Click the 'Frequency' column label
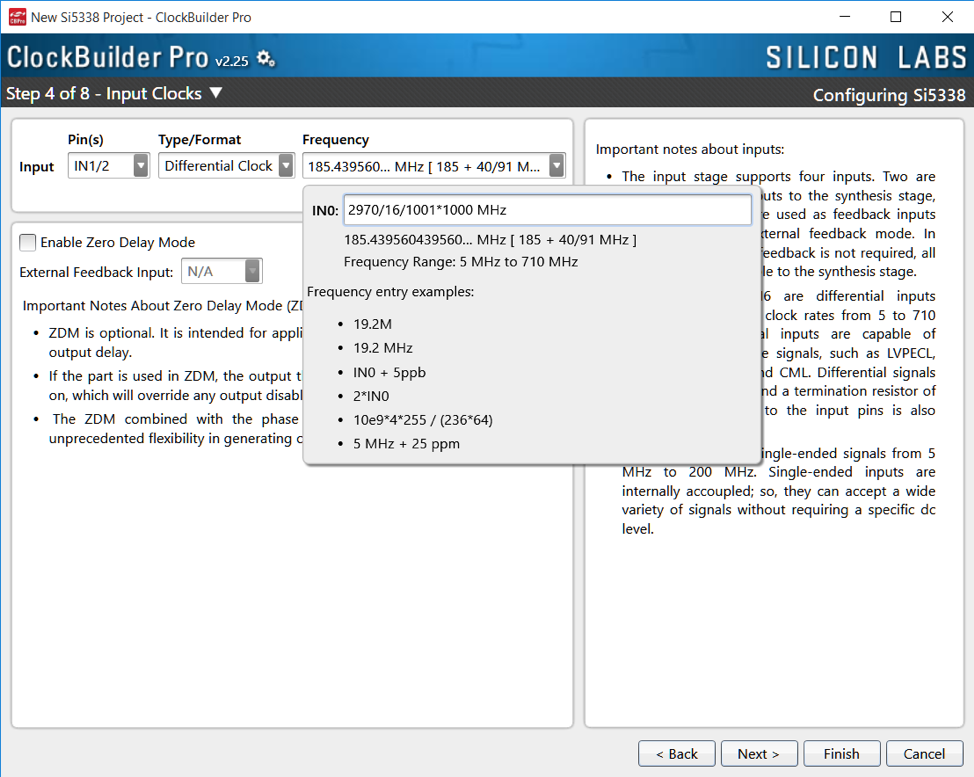 point(335,140)
